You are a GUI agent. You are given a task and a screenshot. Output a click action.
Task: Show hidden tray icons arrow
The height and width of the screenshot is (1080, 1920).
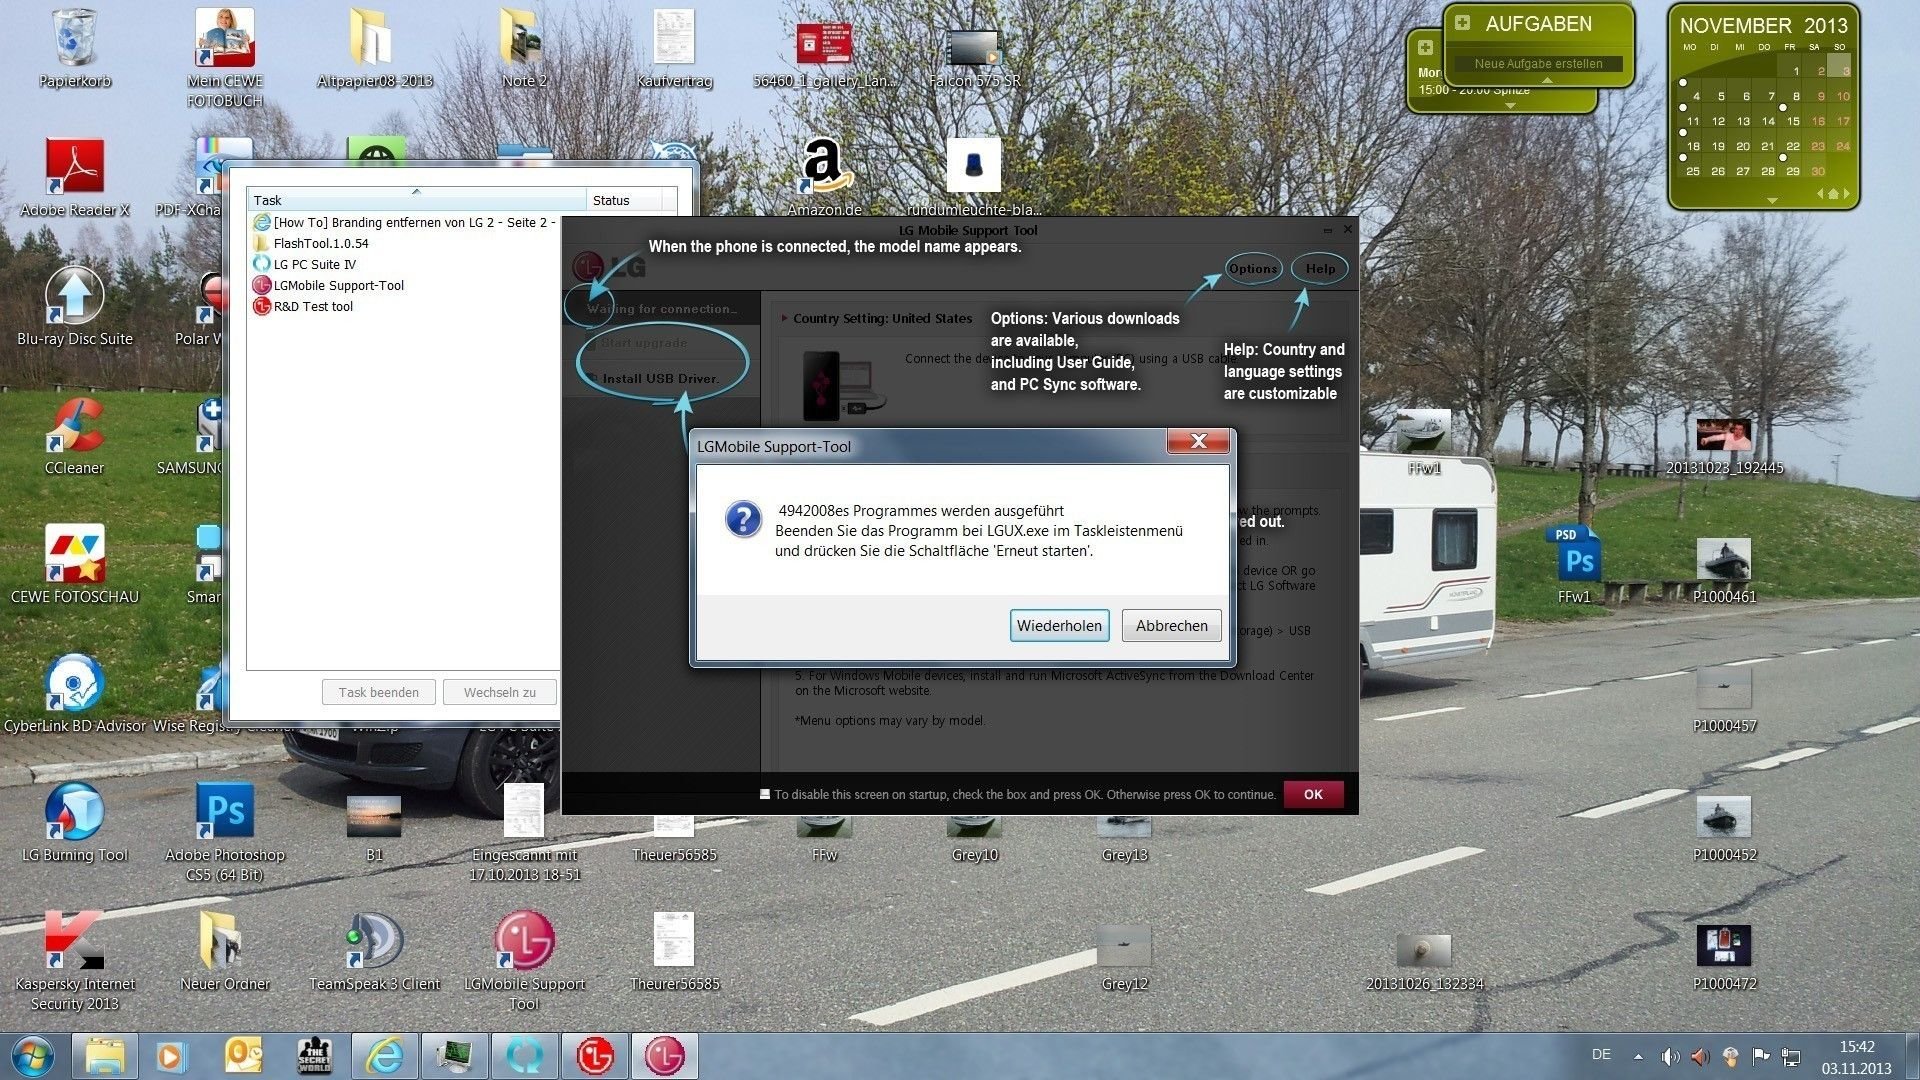(x=1638, y=1056)
